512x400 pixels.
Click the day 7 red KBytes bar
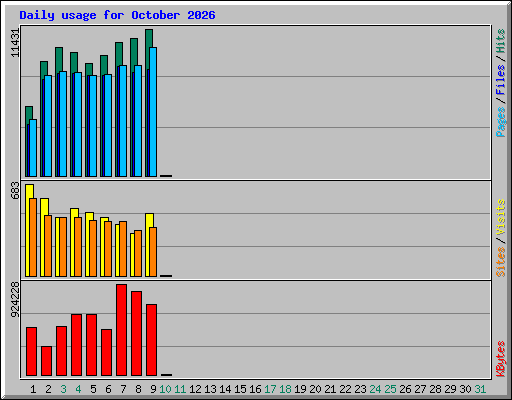121,330
